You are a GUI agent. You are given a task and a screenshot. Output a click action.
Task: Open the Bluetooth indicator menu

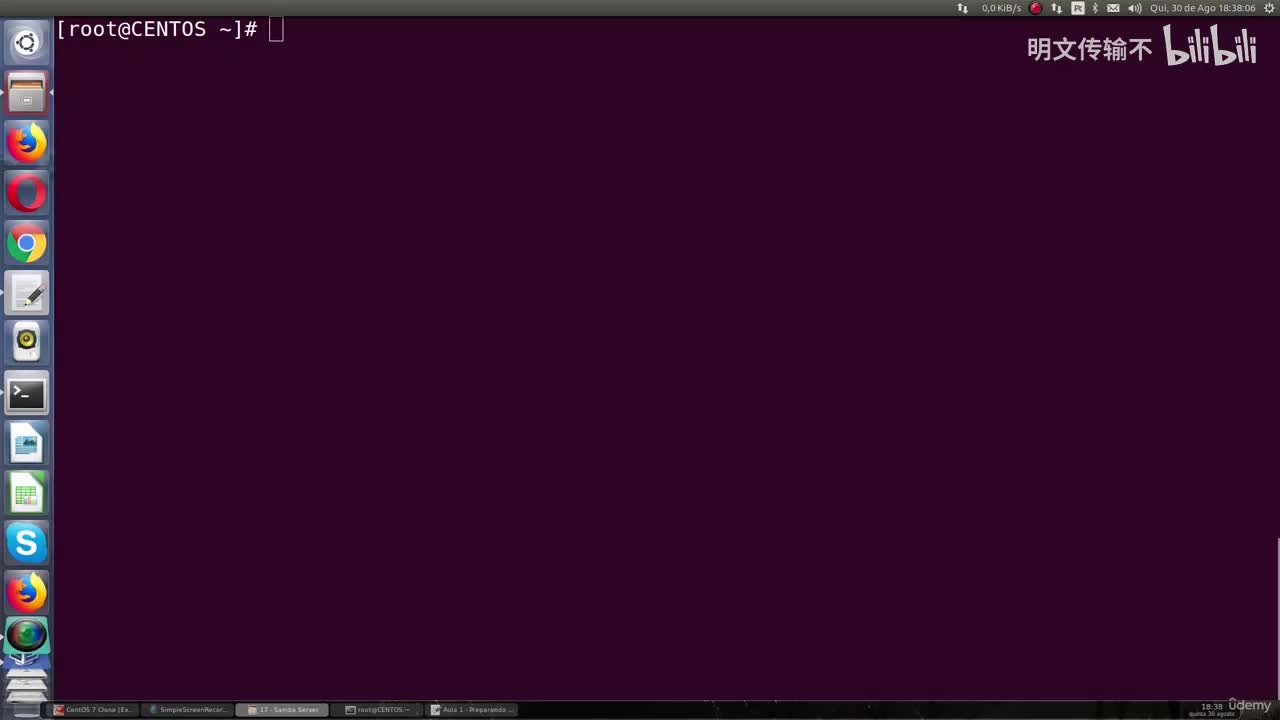point(1096,8)
